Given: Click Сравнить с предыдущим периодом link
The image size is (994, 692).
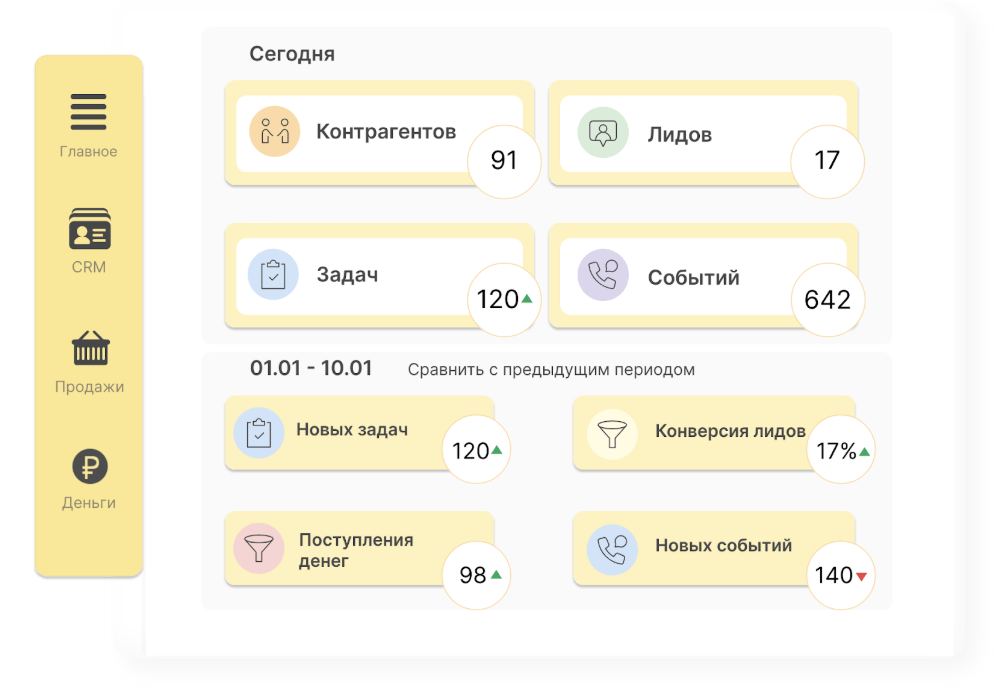Looking at the screenshot, I should [551, 370].
